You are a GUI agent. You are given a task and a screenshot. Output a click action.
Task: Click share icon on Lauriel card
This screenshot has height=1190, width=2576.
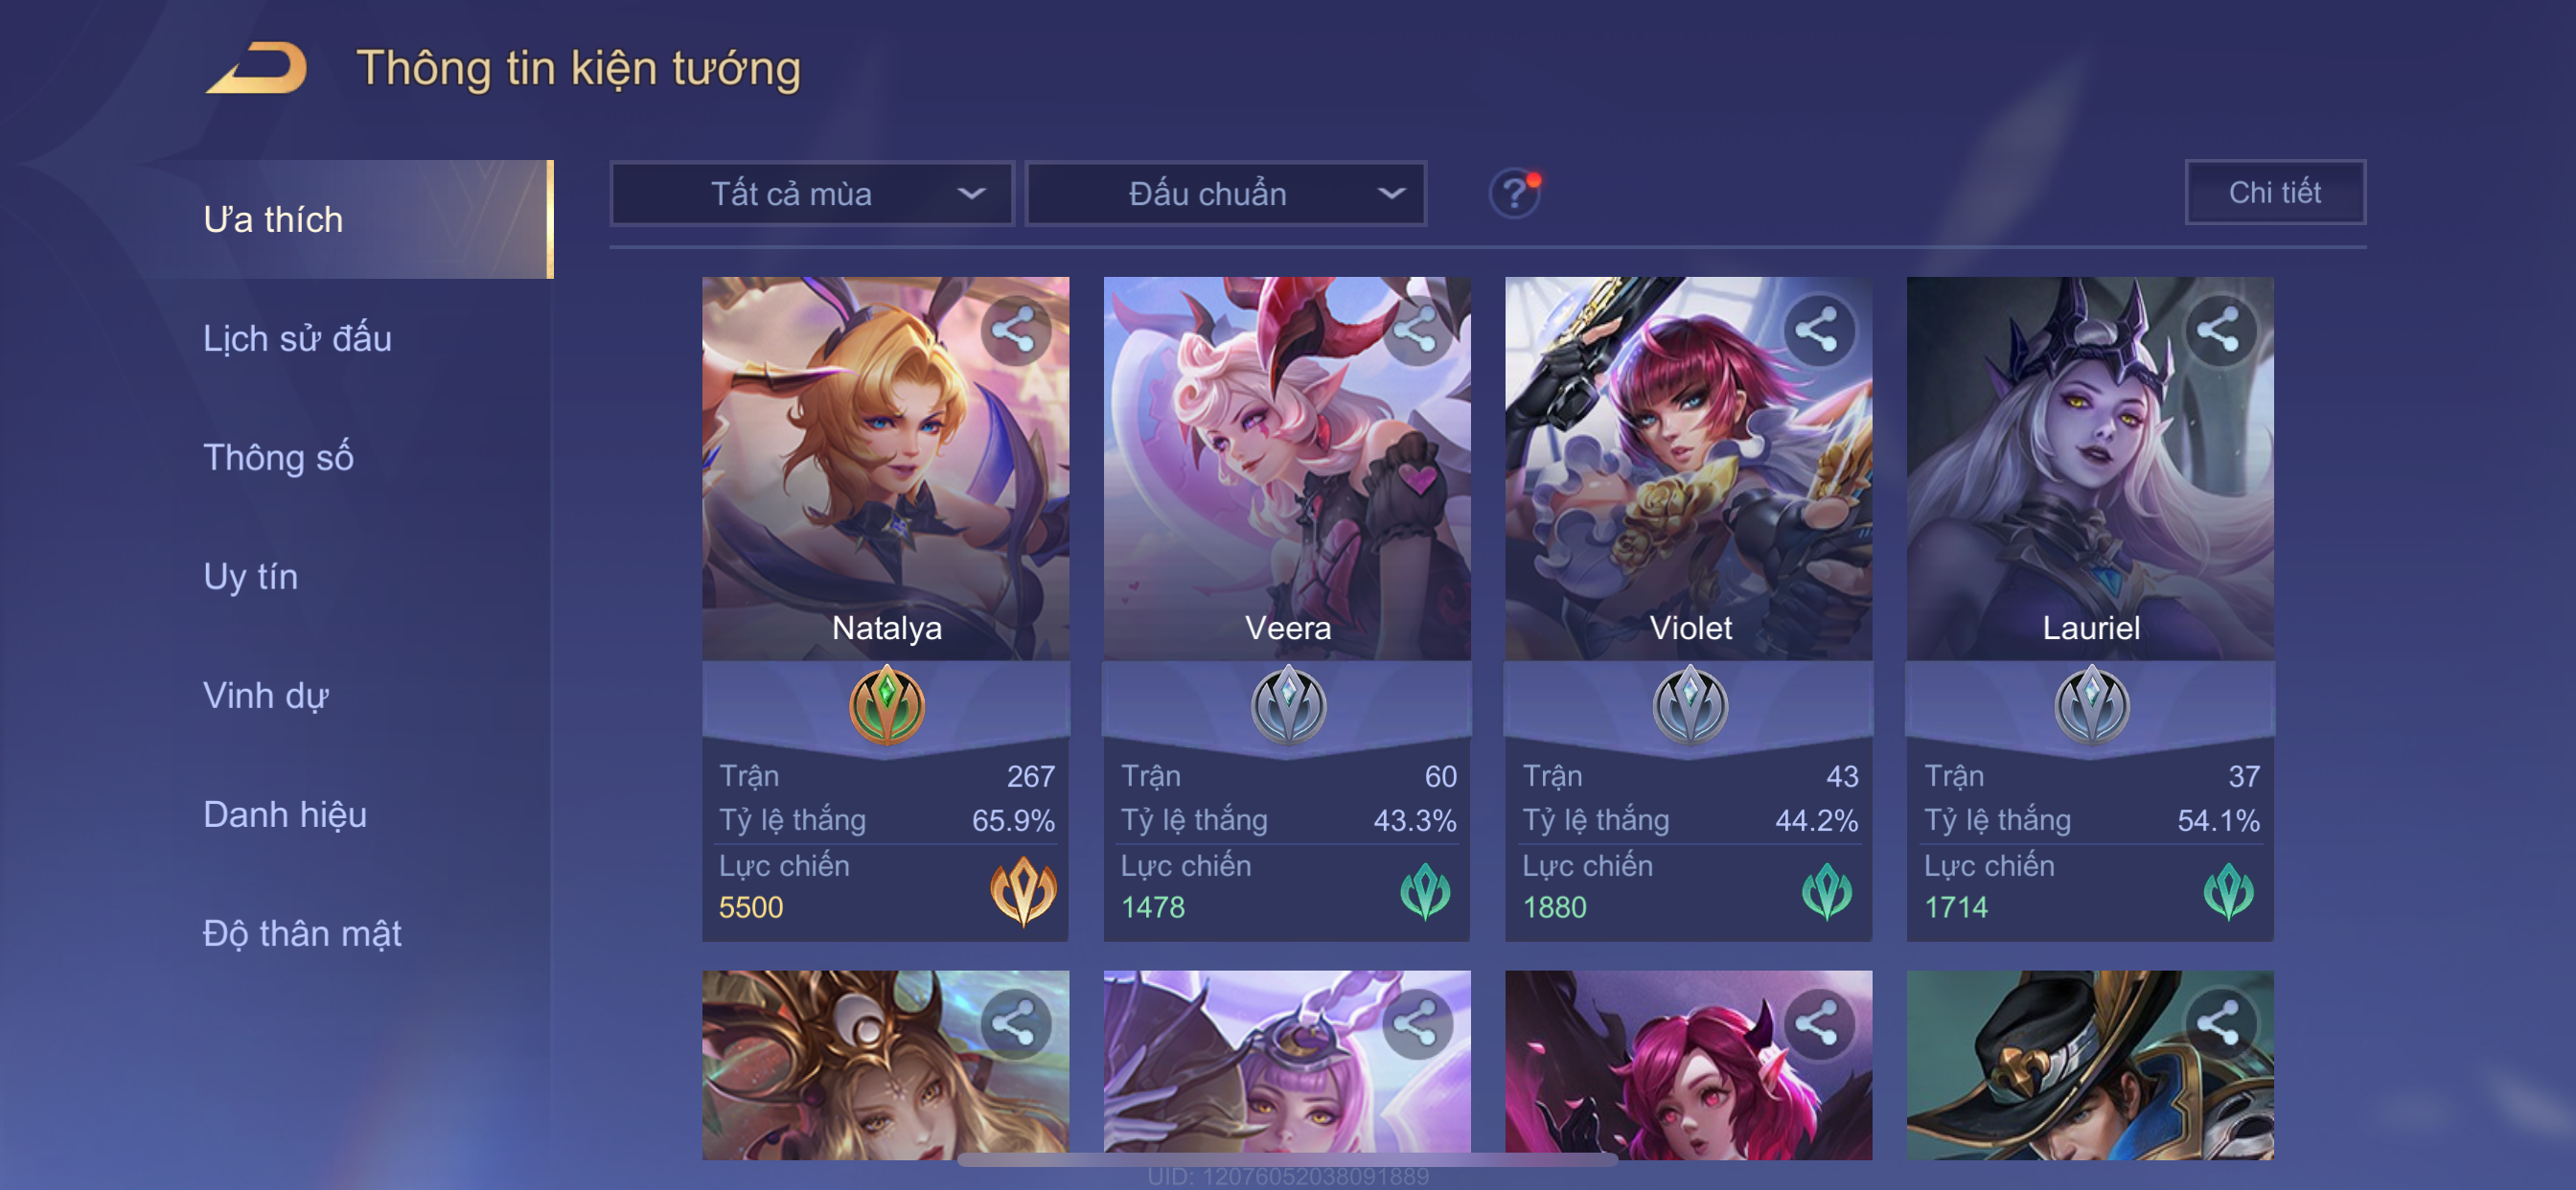[x=2219, y=330]
